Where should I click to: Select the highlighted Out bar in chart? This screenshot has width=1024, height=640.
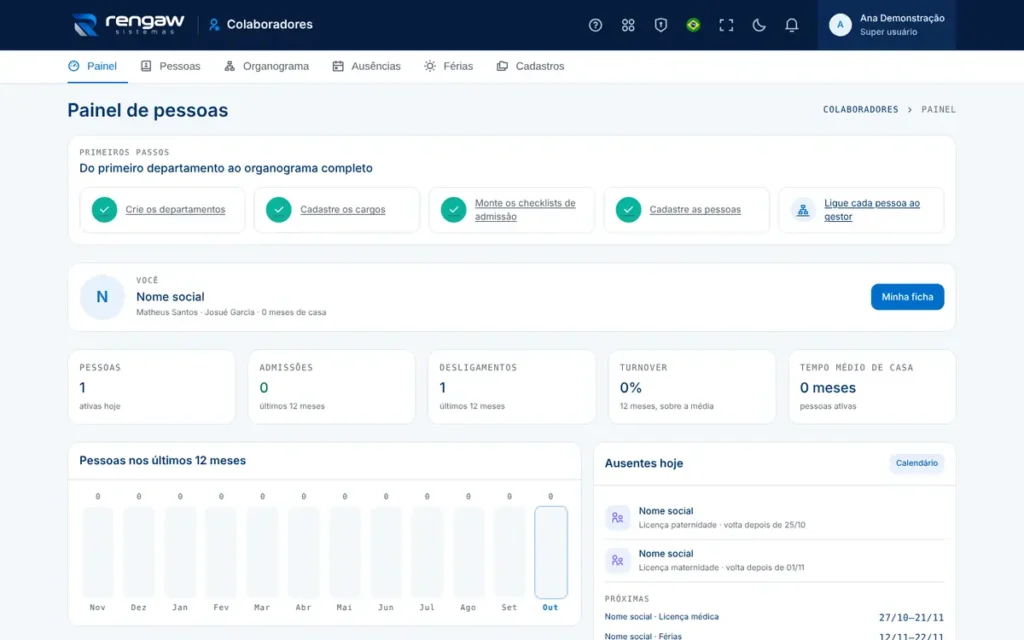(551, 552)
